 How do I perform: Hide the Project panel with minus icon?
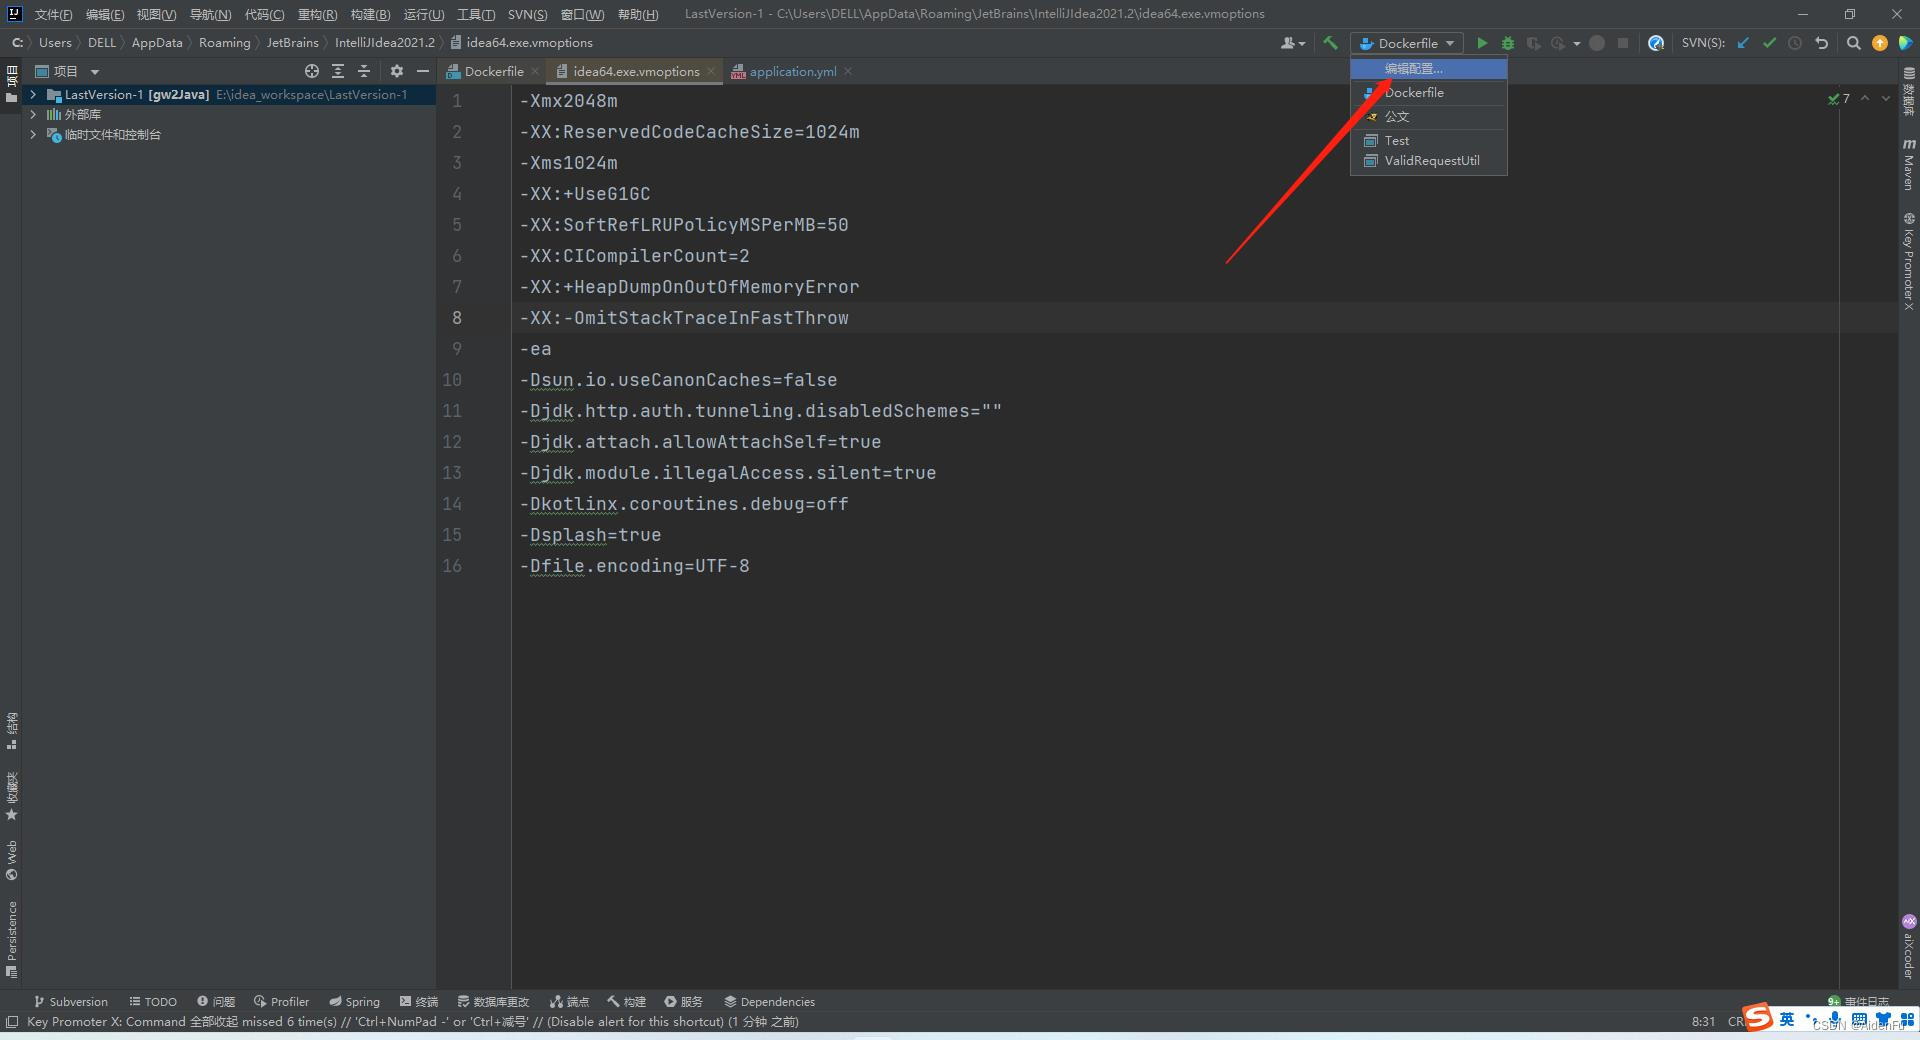[423, 71]
